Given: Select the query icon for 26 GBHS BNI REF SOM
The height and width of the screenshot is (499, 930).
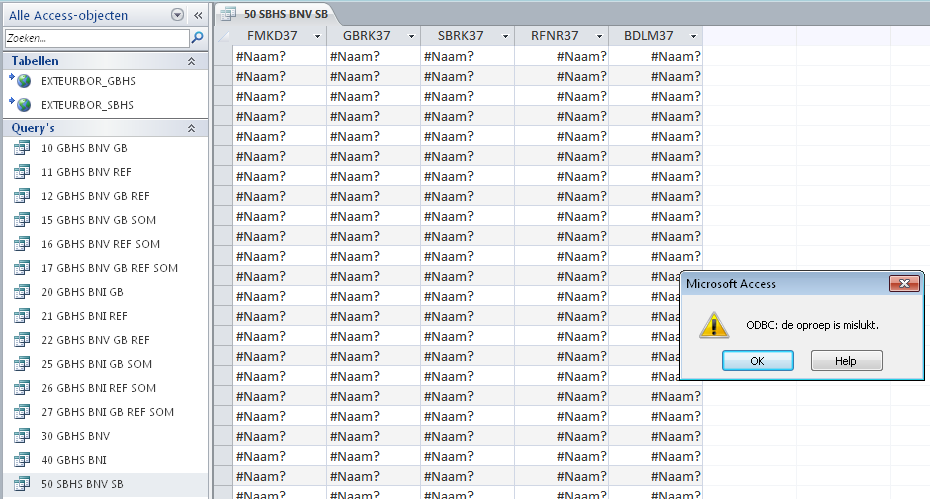Looking at the screenshot, I should tap(22, 388).
